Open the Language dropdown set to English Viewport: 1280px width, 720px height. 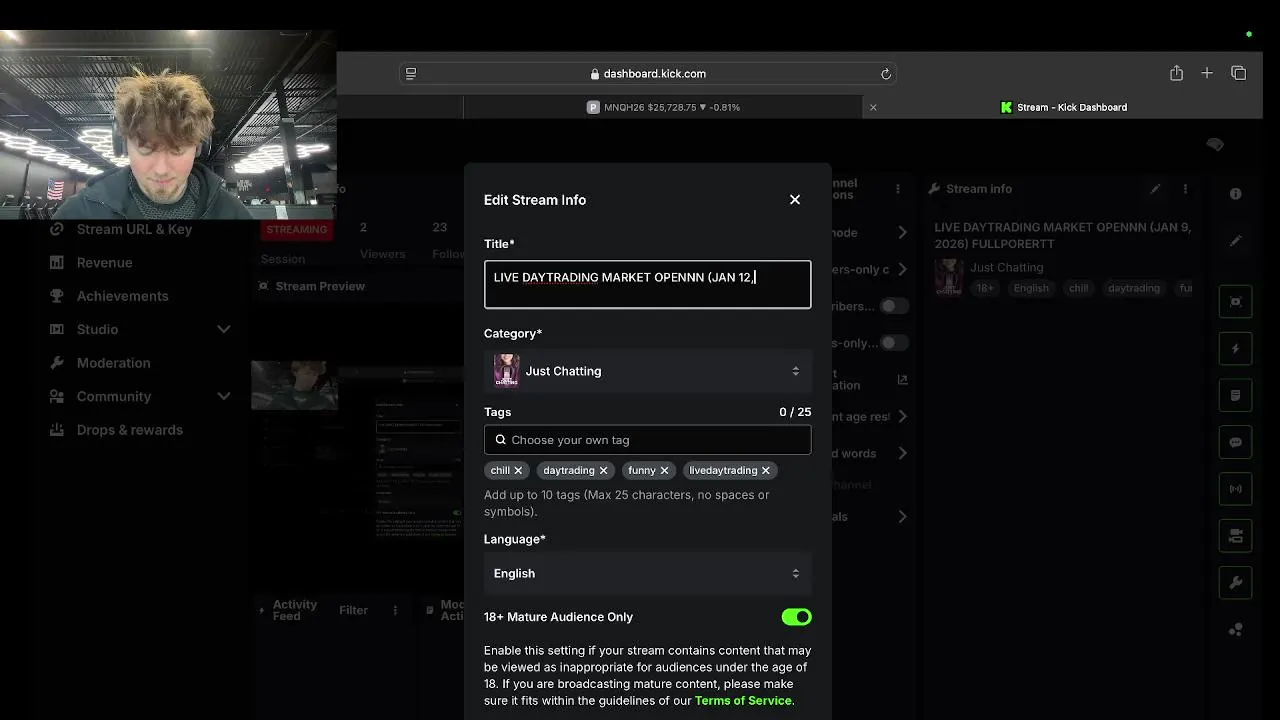click(x=647, y=573)
